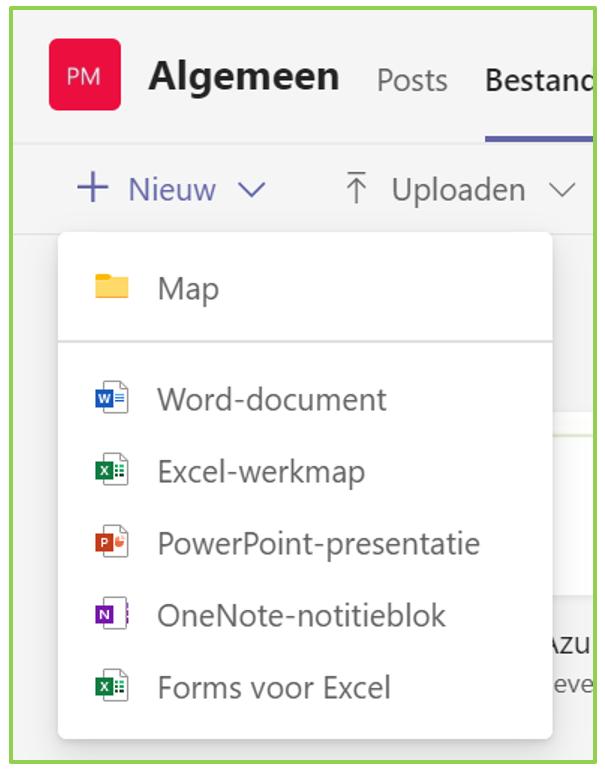Viewport: 605px width, 773px height.
Task: Click the Uploaden button label
Action: click(x=459, y=190)
